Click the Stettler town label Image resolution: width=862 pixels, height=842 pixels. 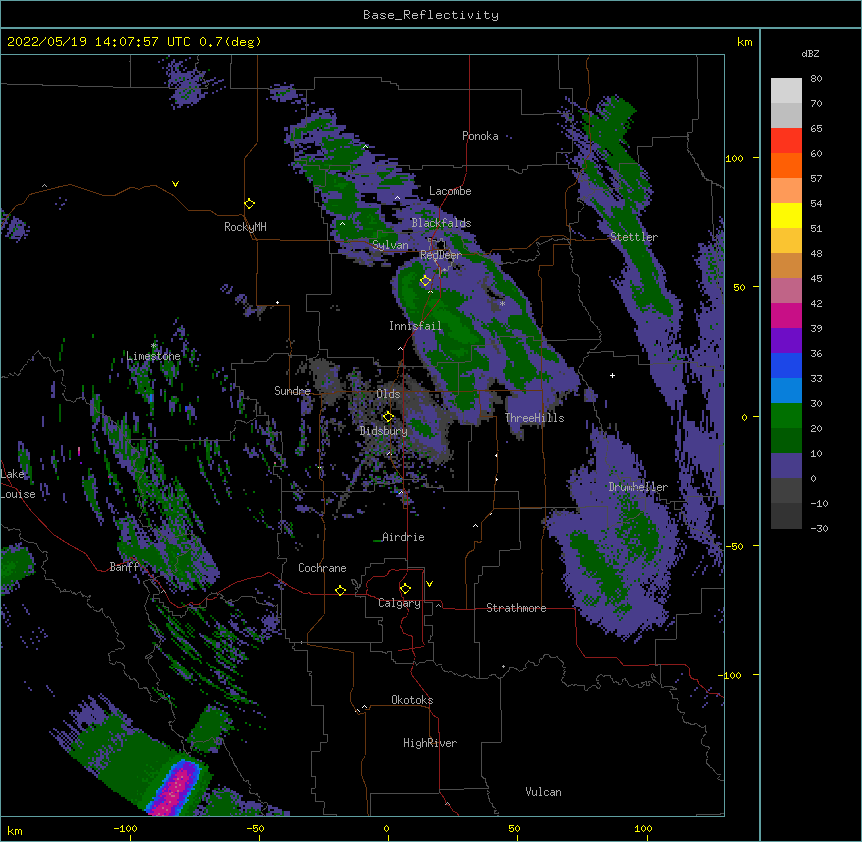634,237
